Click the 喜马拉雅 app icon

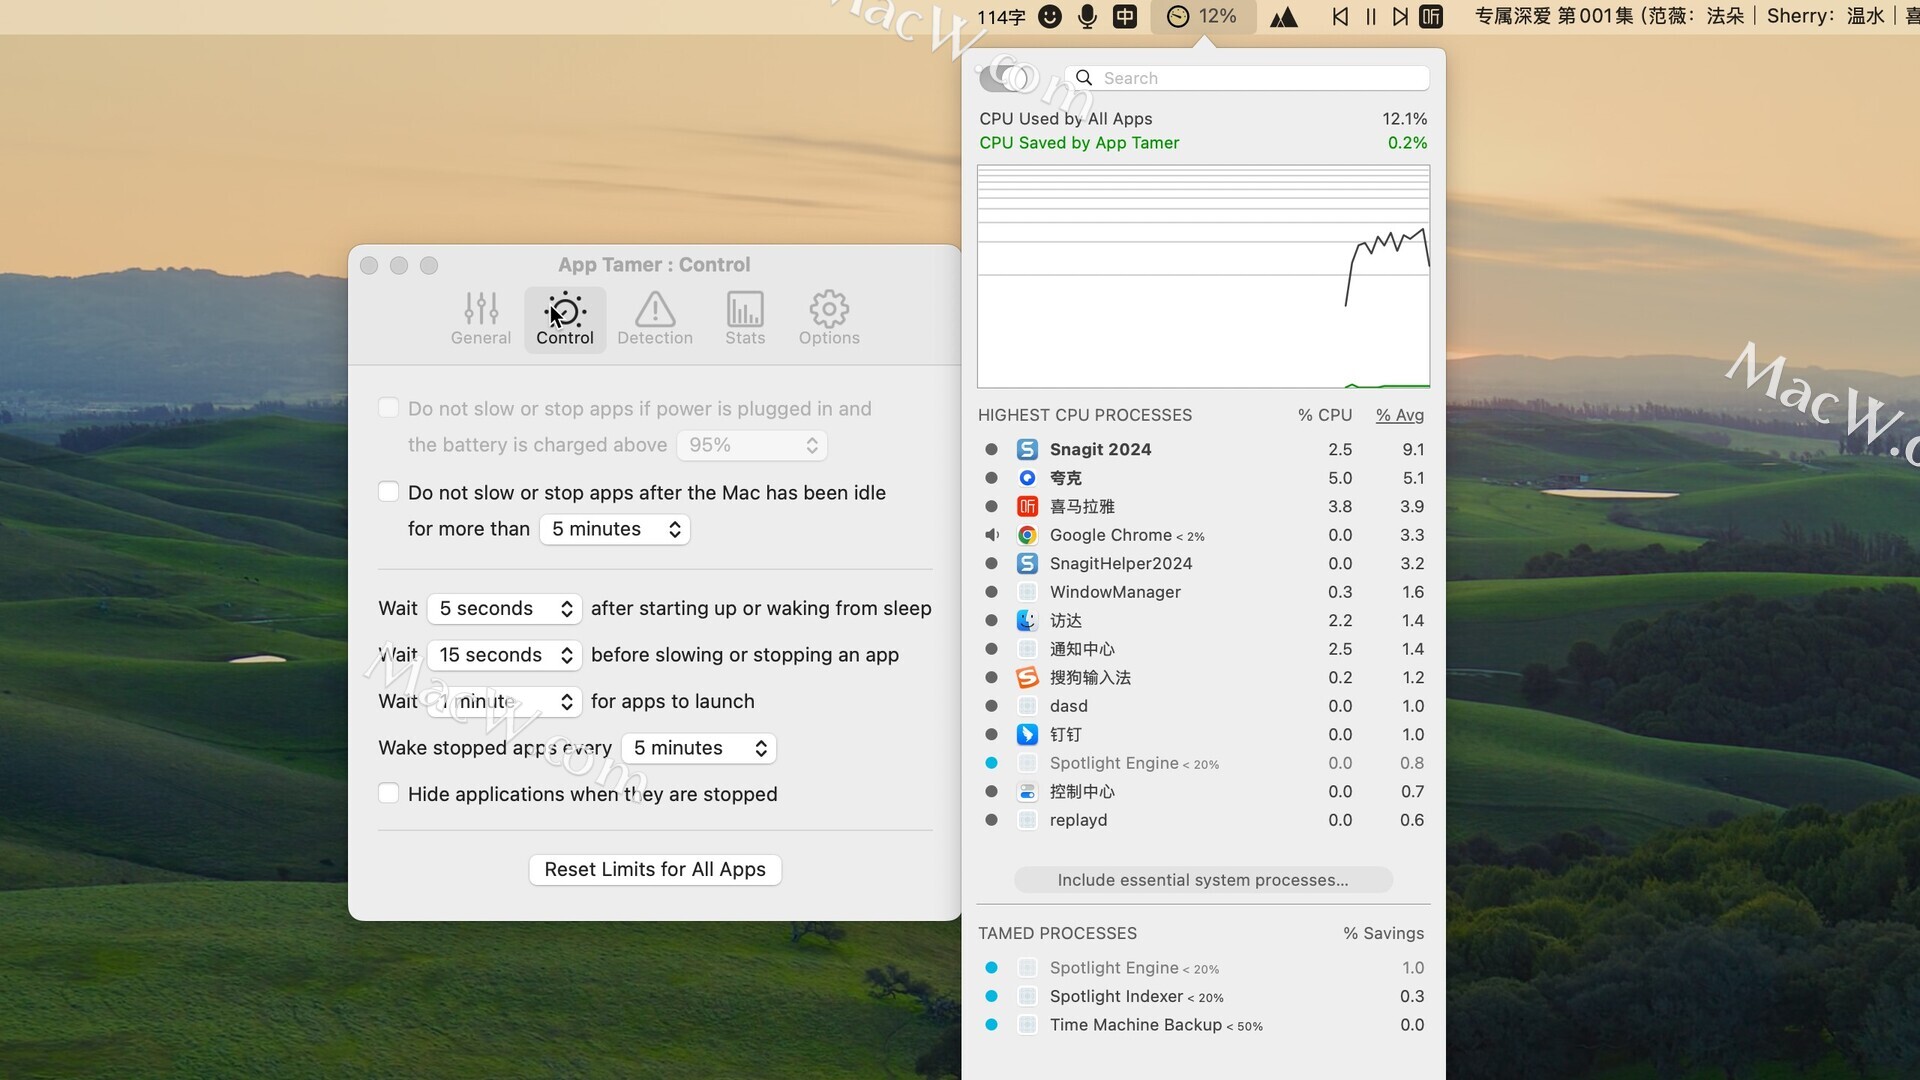coord(1027,507)
